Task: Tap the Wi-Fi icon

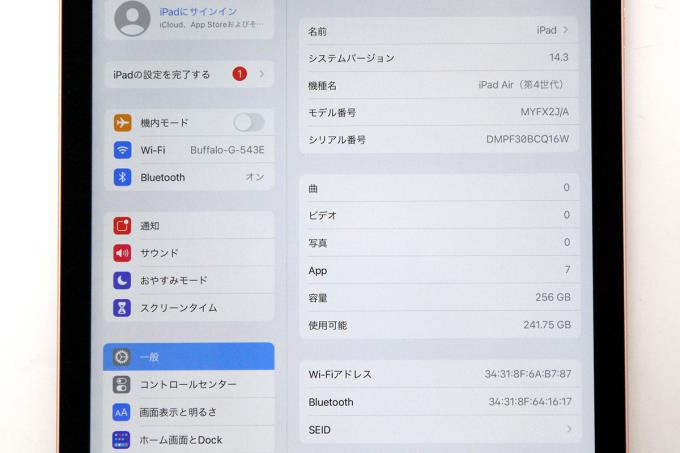Action: point(122,150)
